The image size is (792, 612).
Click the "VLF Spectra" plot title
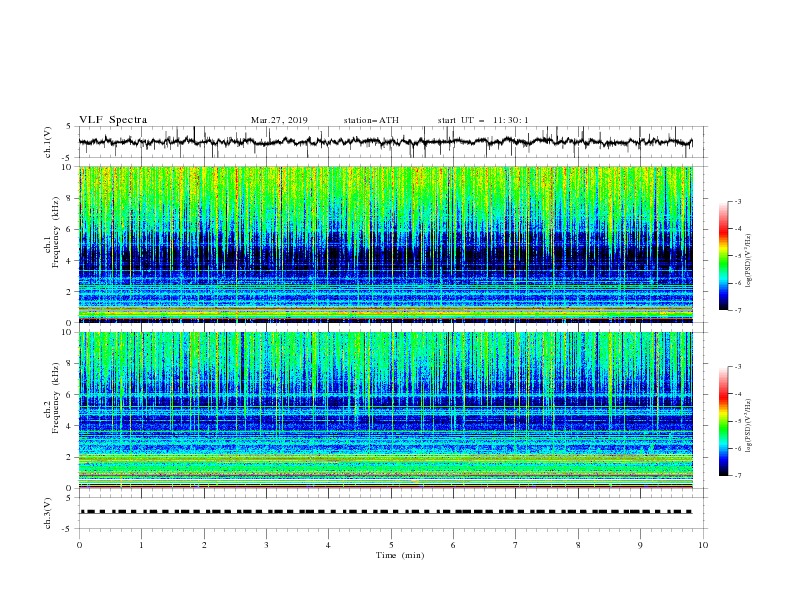(x=113, y=120)
